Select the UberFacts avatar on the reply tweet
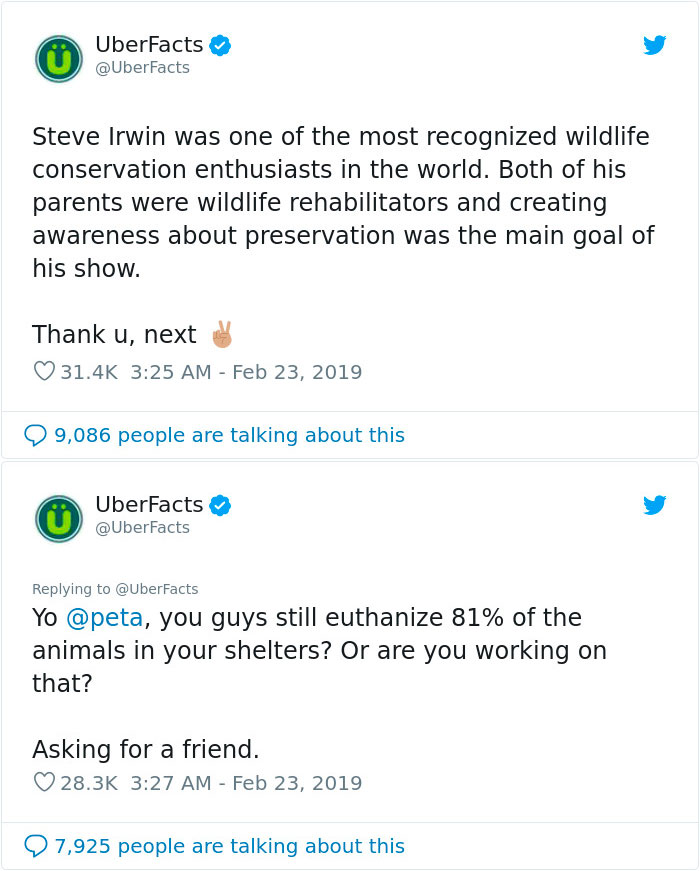 (x=58, y=518)
